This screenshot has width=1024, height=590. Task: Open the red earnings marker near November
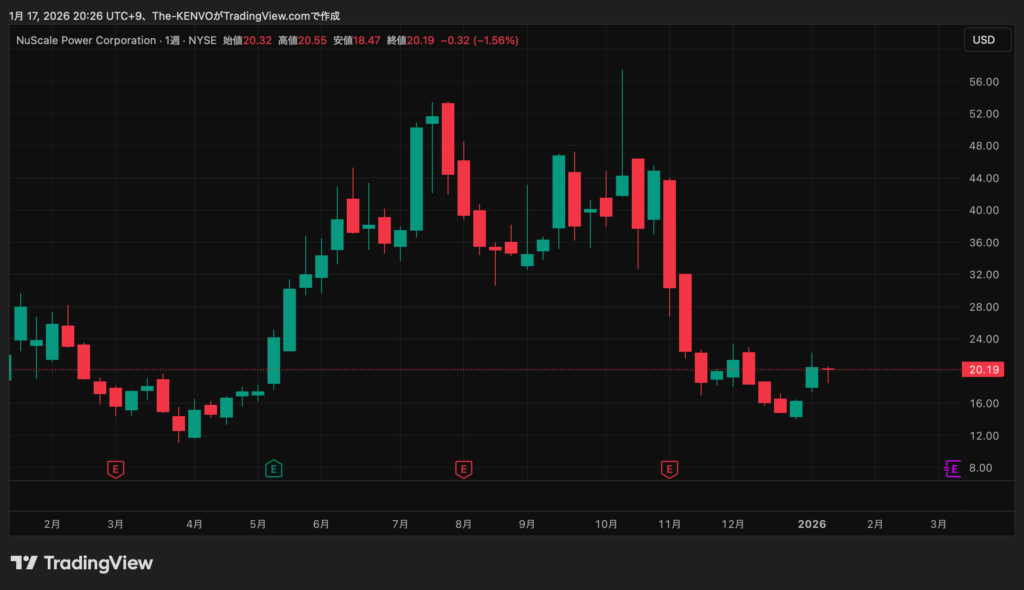(669, 468)
